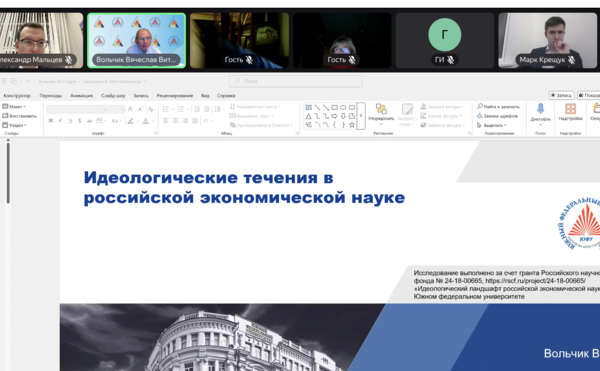Switch to the Переходы tab
Image resolution: width=600 pixels, height=371 pixels.
pos(51,96)
